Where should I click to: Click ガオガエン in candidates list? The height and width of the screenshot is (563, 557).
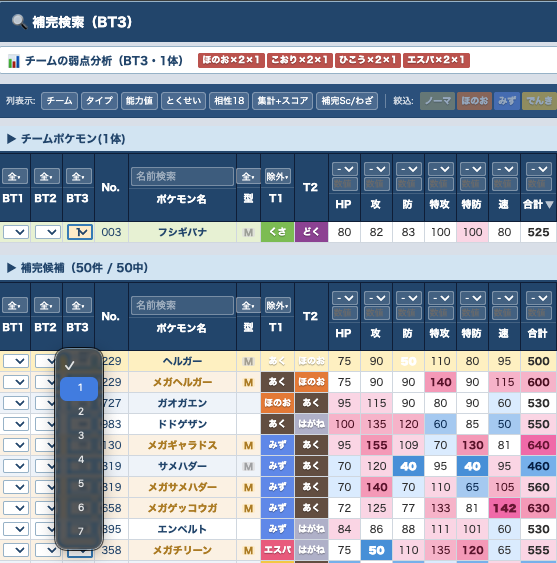point(182,403)
